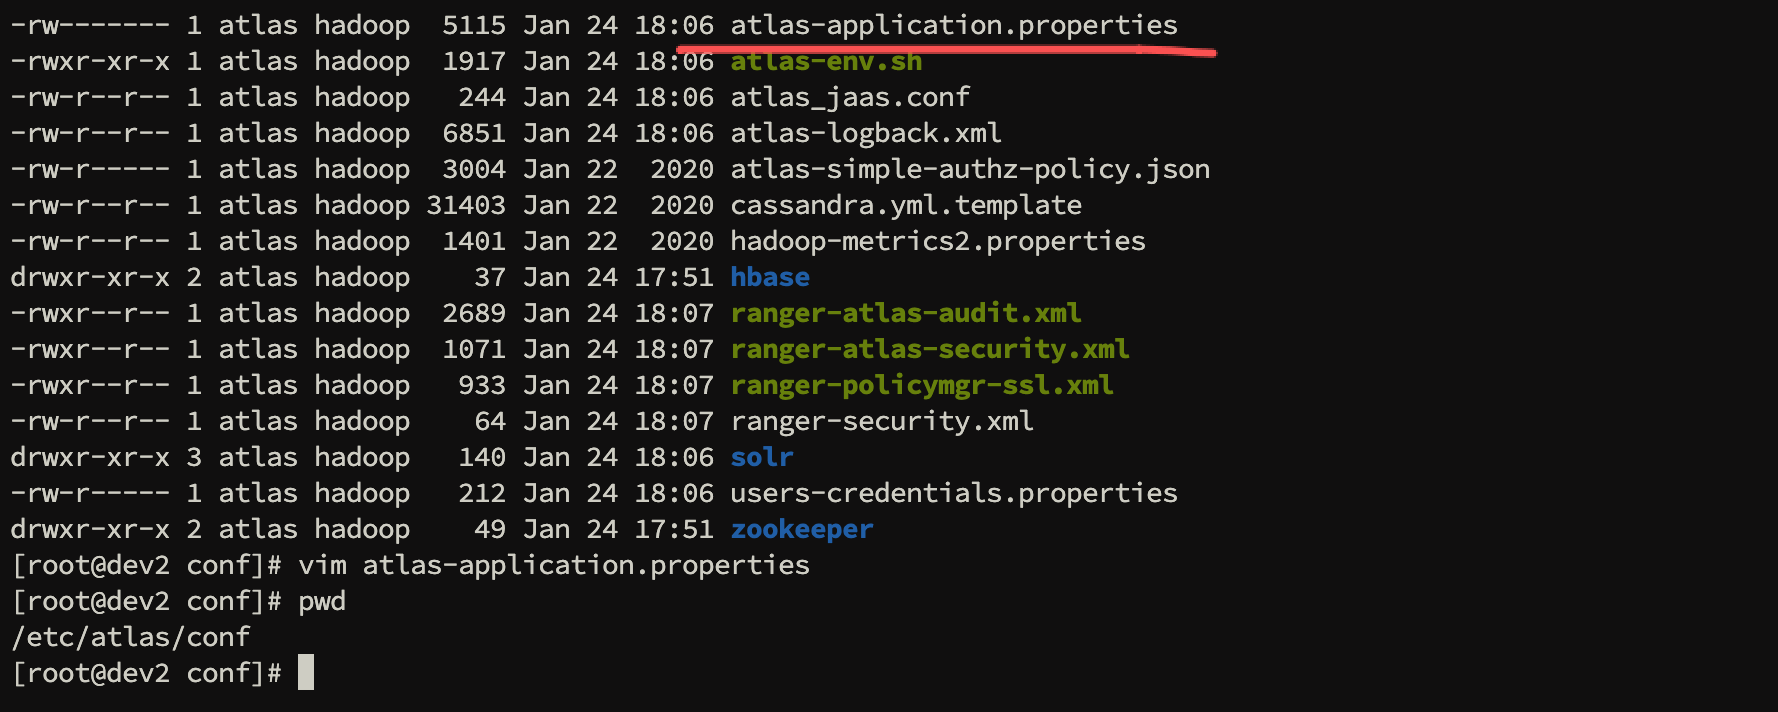This screenshot has width=1778, height=712.
Task: Click hadoop-metrics2.properties filename
Action: coord(938,241)
